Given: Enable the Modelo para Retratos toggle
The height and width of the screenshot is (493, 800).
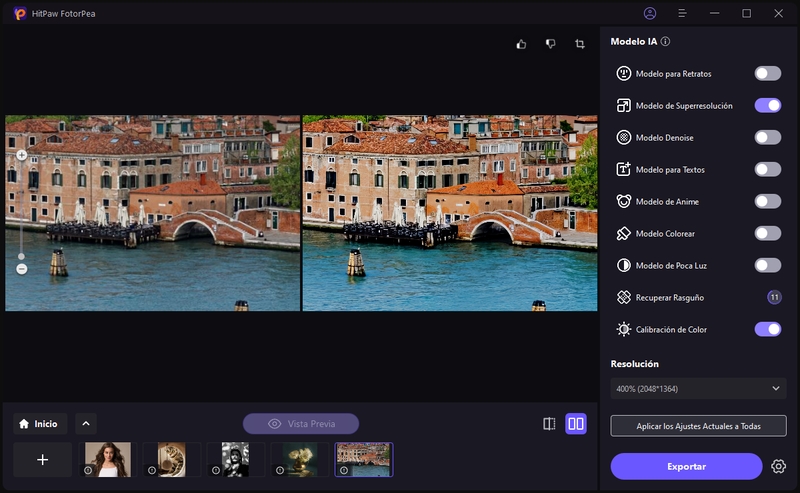Looking at the screenshot, I should [x=767, y=73].
